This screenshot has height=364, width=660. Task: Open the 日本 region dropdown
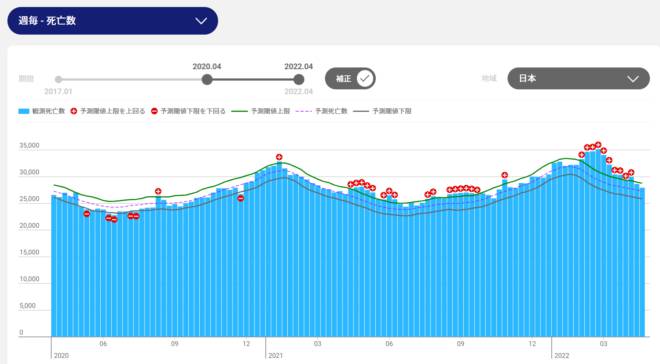tap(578, 78)
